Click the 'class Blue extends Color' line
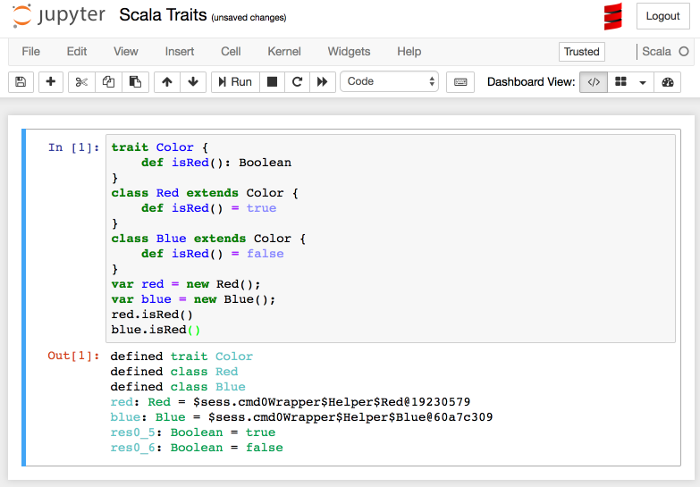 tap(208, 238)
